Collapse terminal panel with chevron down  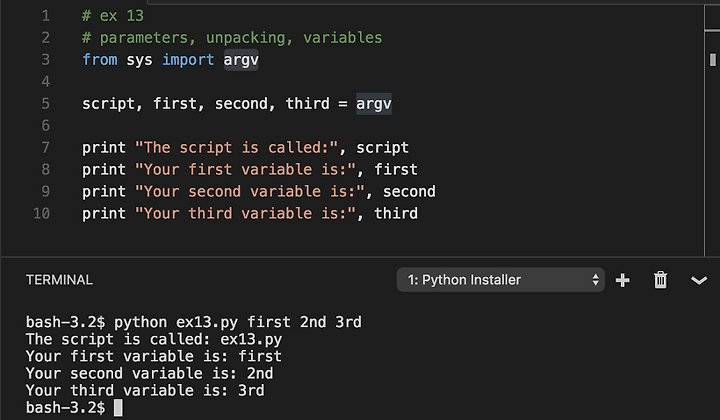pyautogui.click(x=699, y=280)
